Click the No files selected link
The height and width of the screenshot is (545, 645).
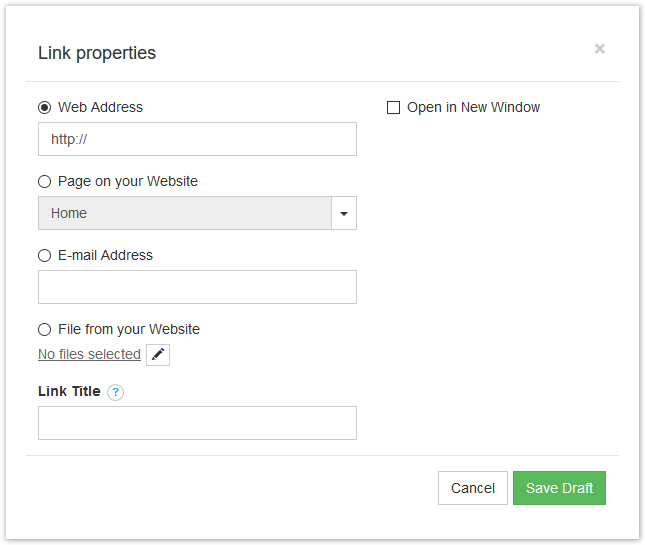(x=89, y=354)
